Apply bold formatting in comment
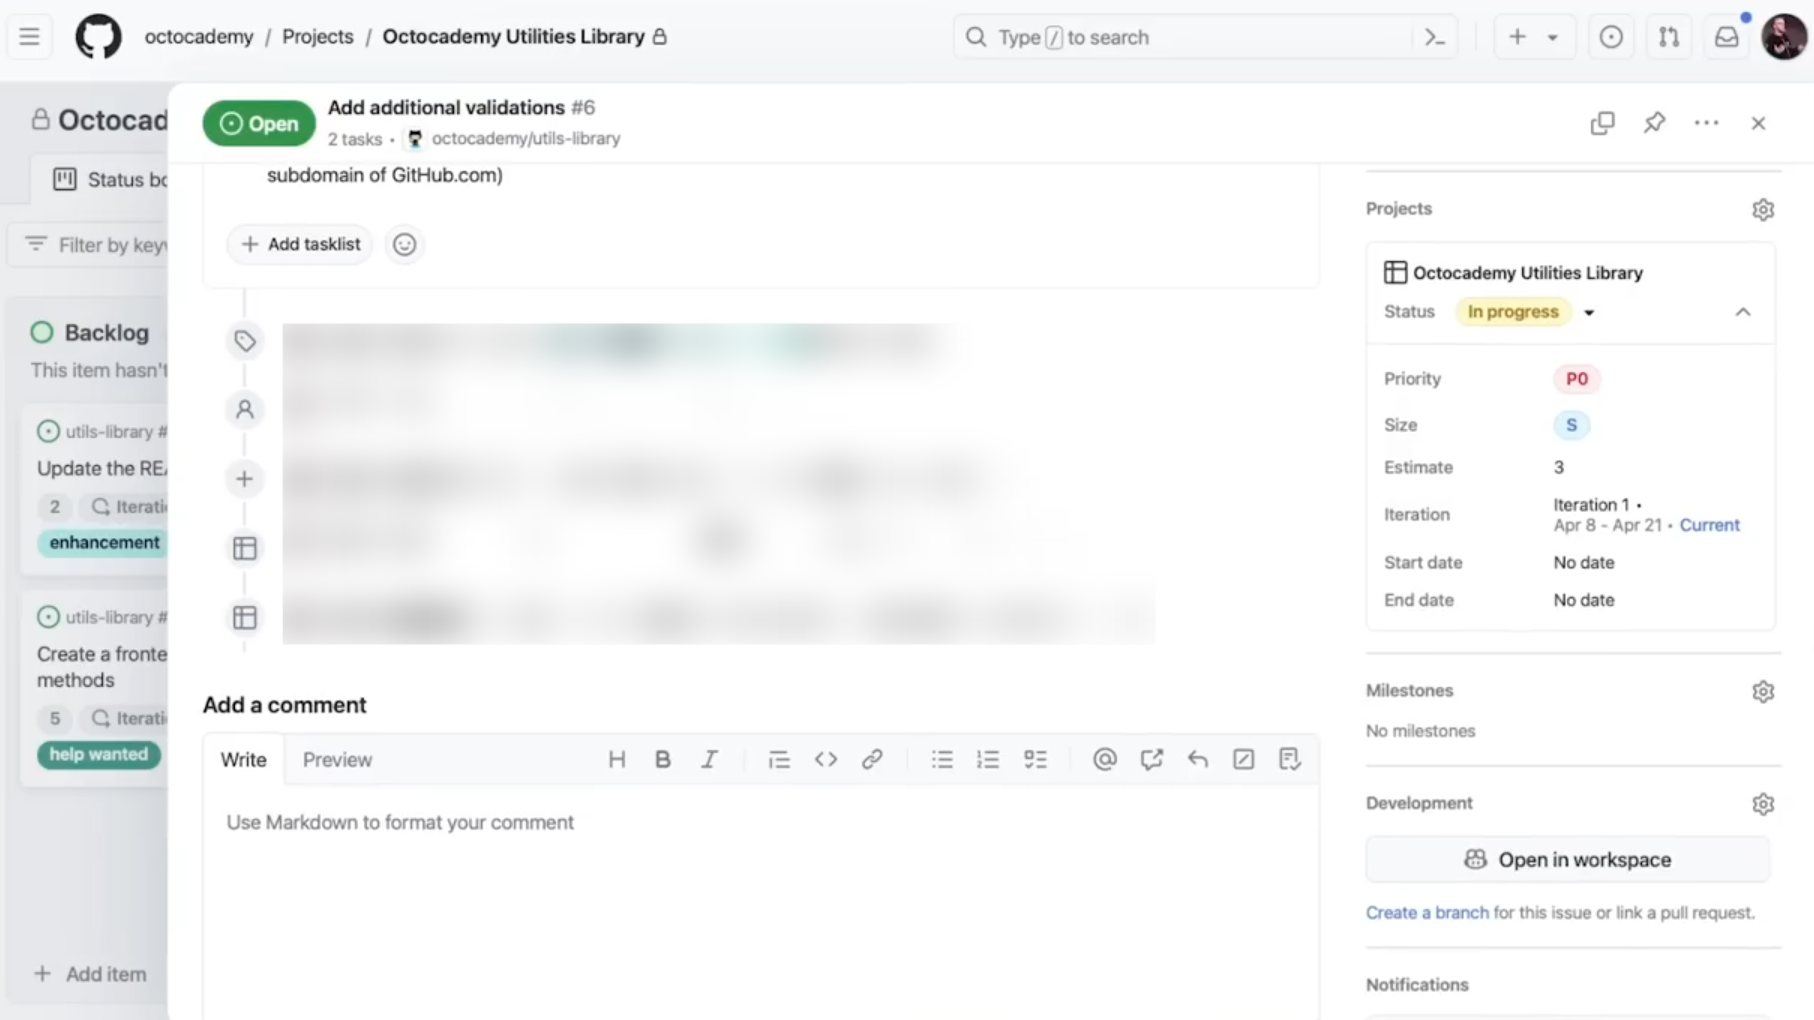This screenshot has height=1020, width=1814. click(663, 760)
